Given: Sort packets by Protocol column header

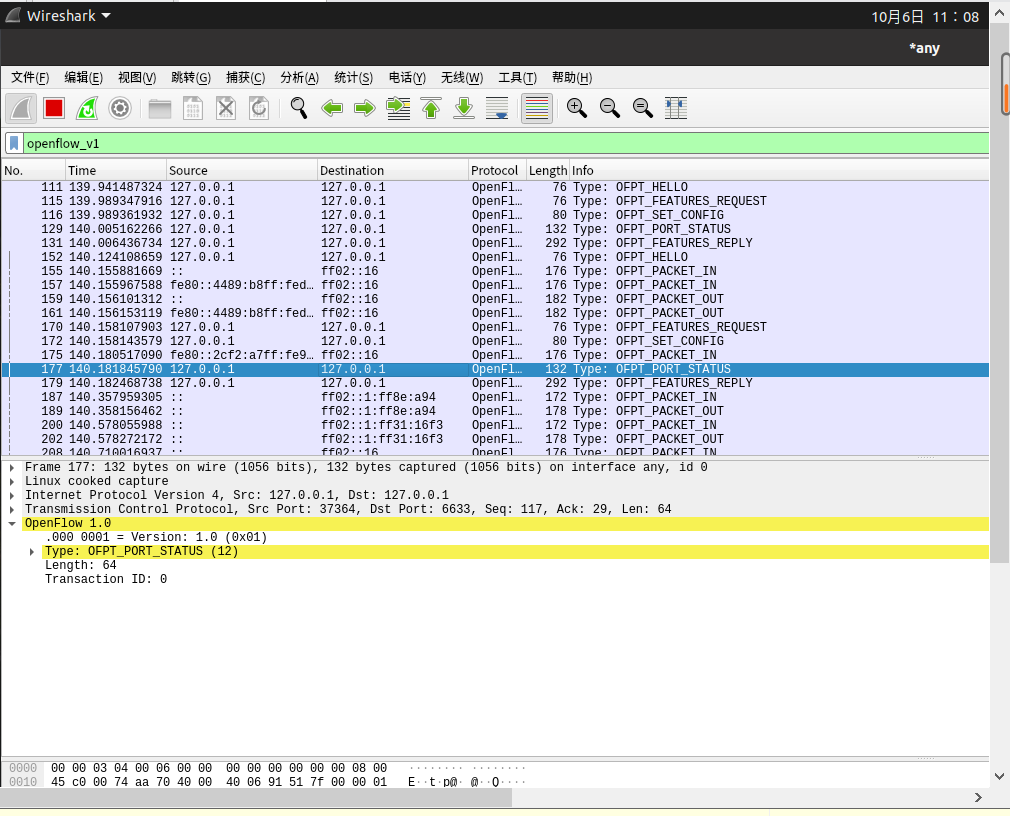Looking at the screenshot, I should pyautogui.click(x=495, y=171).
